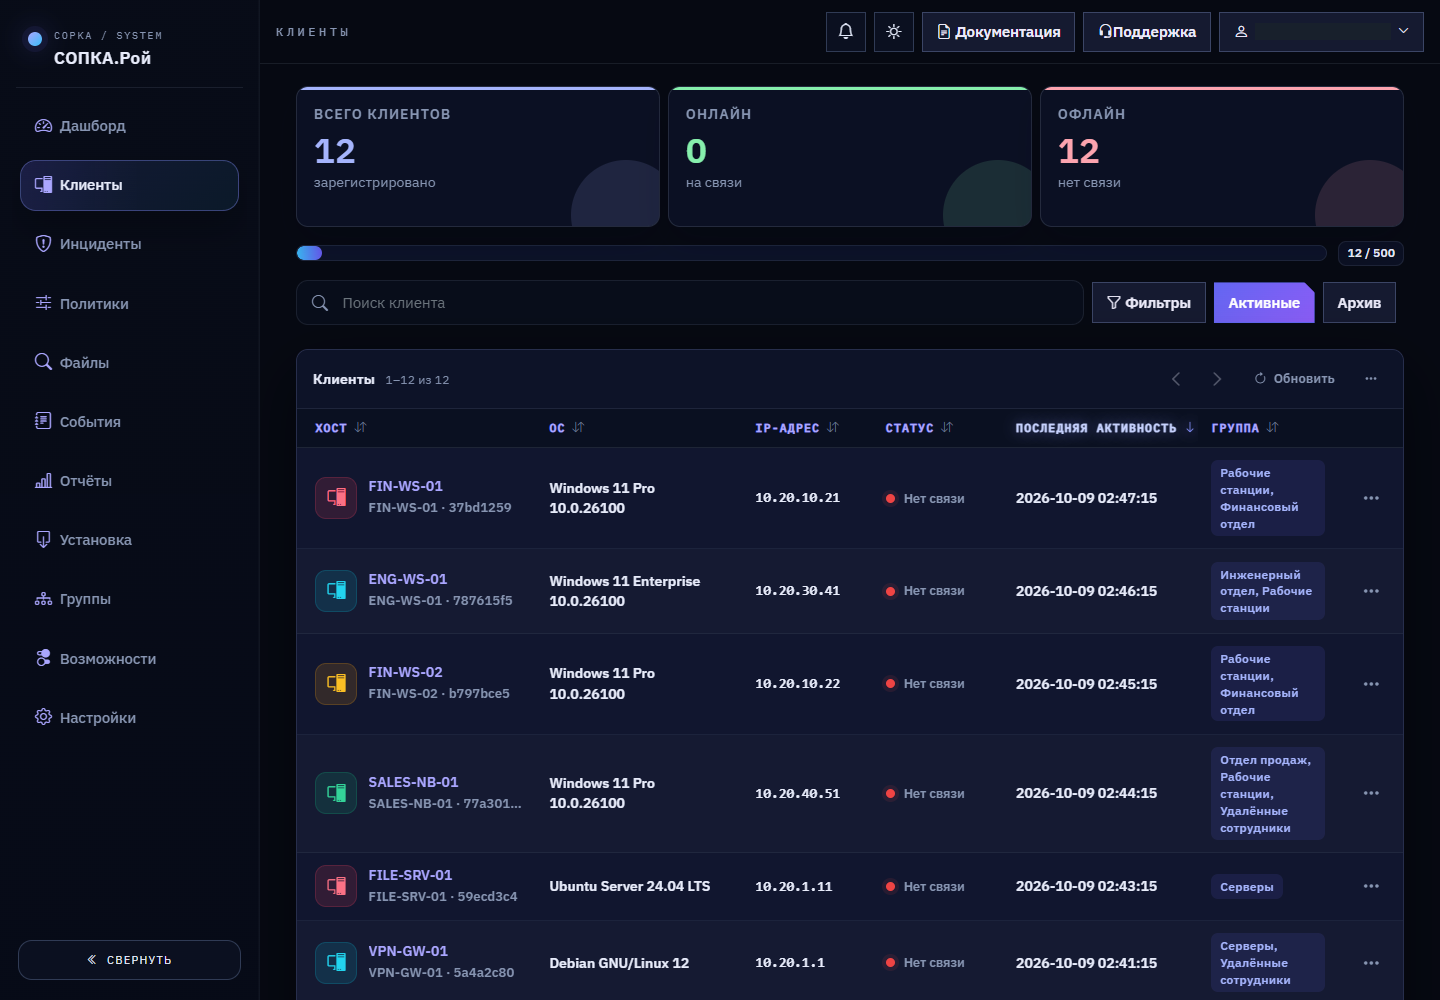Open Дашборд in the sidebar
The image size is (1440, 1000).
129,126
